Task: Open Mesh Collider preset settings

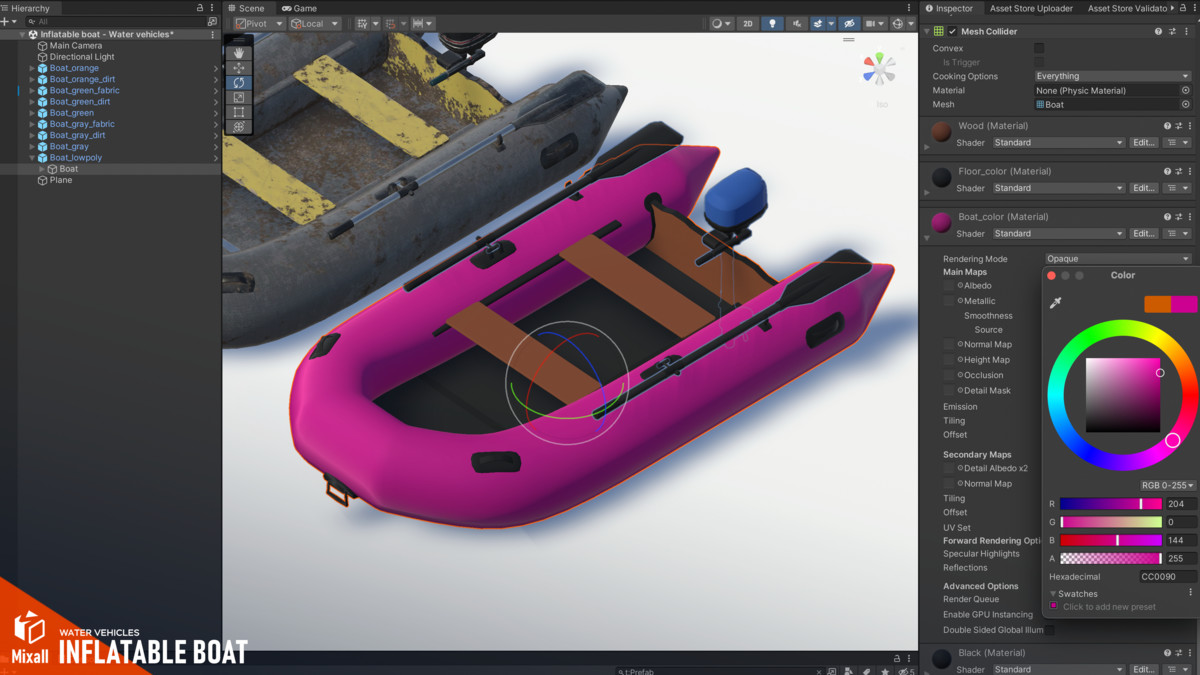Action: click(x=1171, y=31)
